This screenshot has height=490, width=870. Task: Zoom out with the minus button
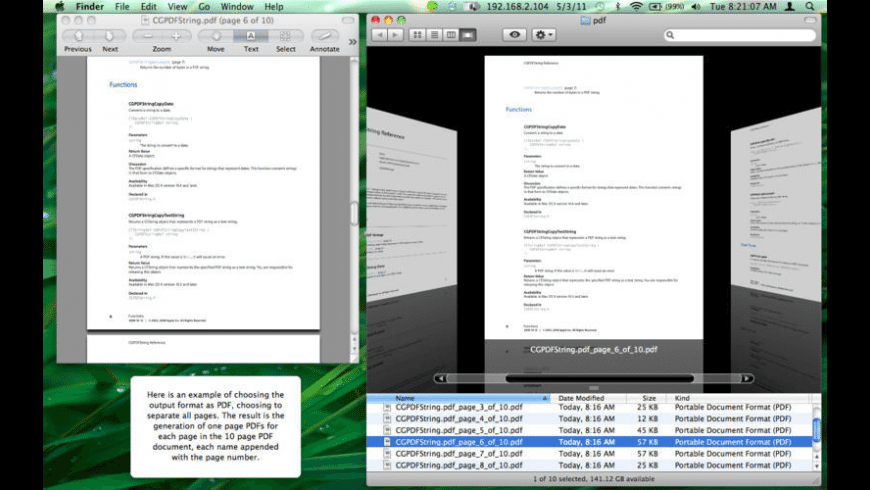[x=148, y=36]
